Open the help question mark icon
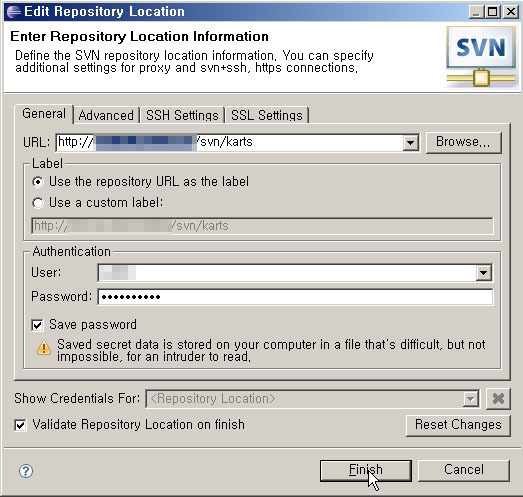 click(x=26, y=471)
